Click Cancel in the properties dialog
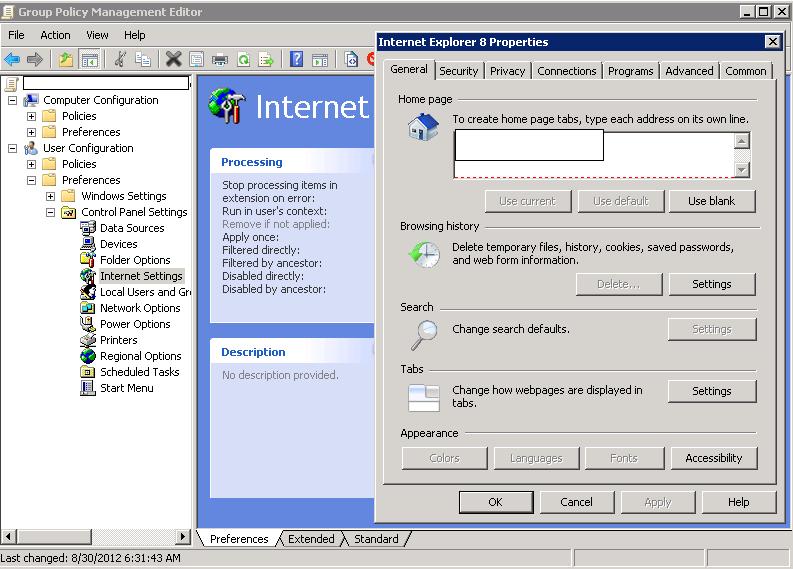 [x=577, y=502]
